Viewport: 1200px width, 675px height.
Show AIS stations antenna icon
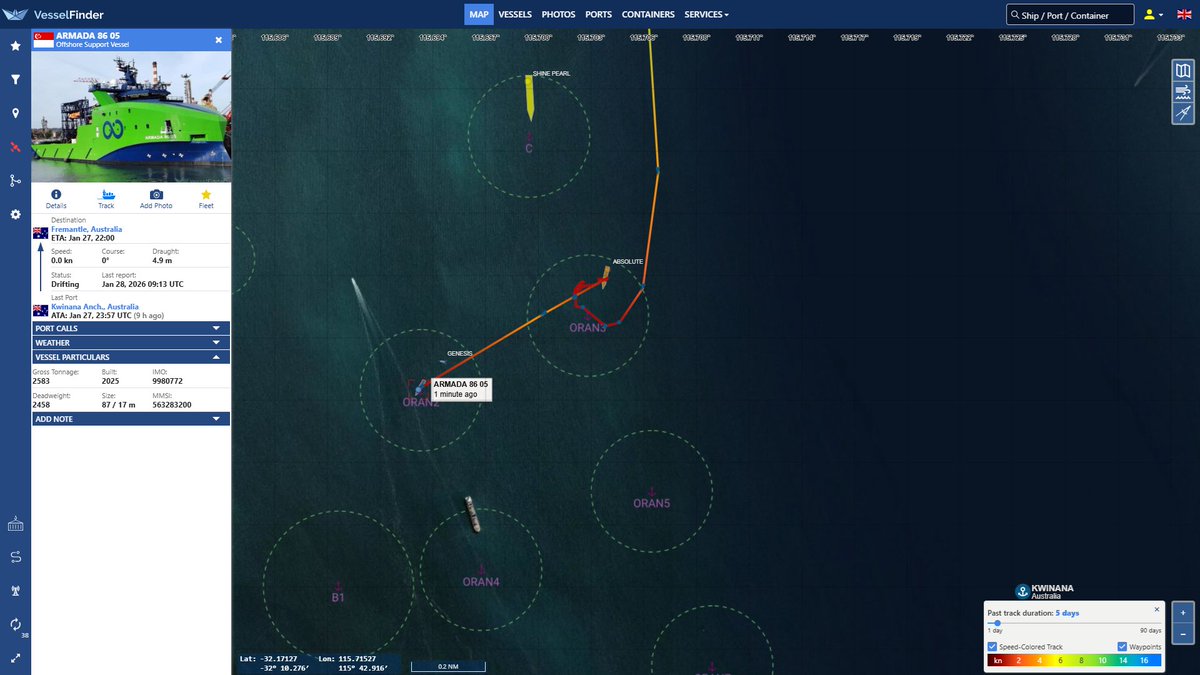click(x=15, y=591)
